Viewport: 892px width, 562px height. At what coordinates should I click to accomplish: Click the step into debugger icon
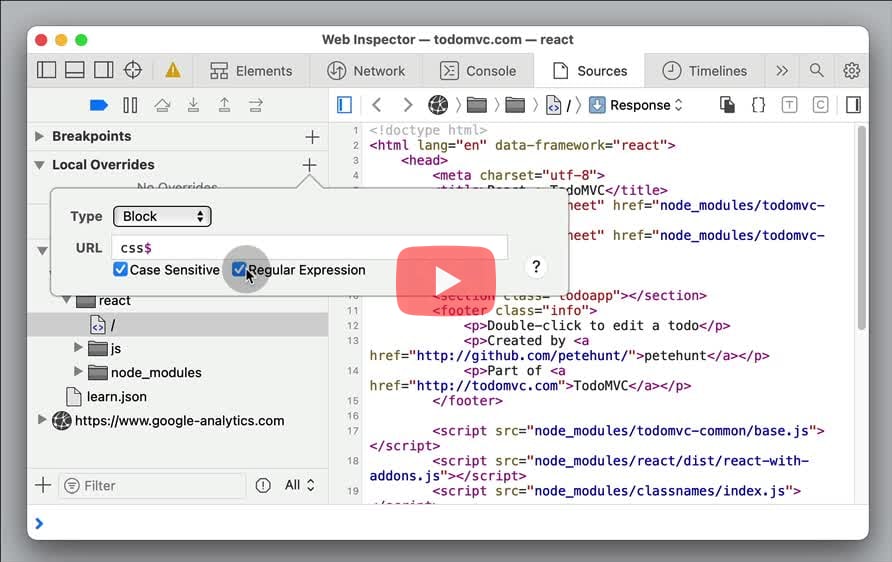193,105
